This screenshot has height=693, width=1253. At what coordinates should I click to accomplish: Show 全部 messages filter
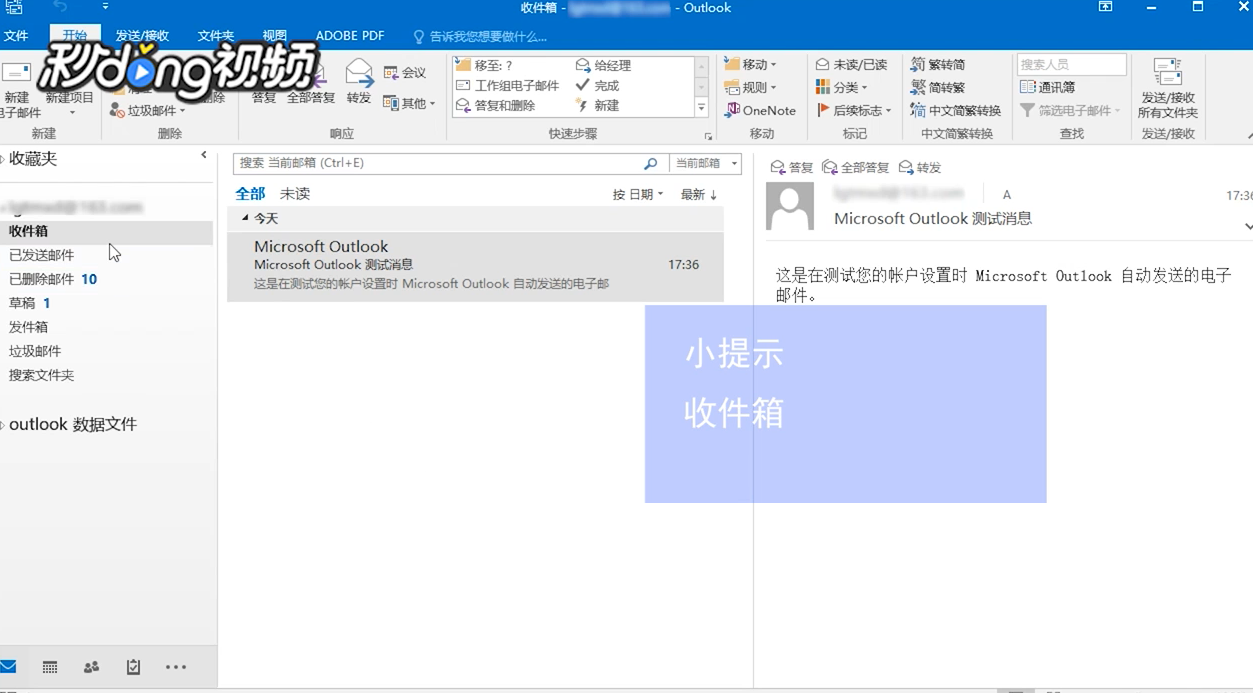250,193
